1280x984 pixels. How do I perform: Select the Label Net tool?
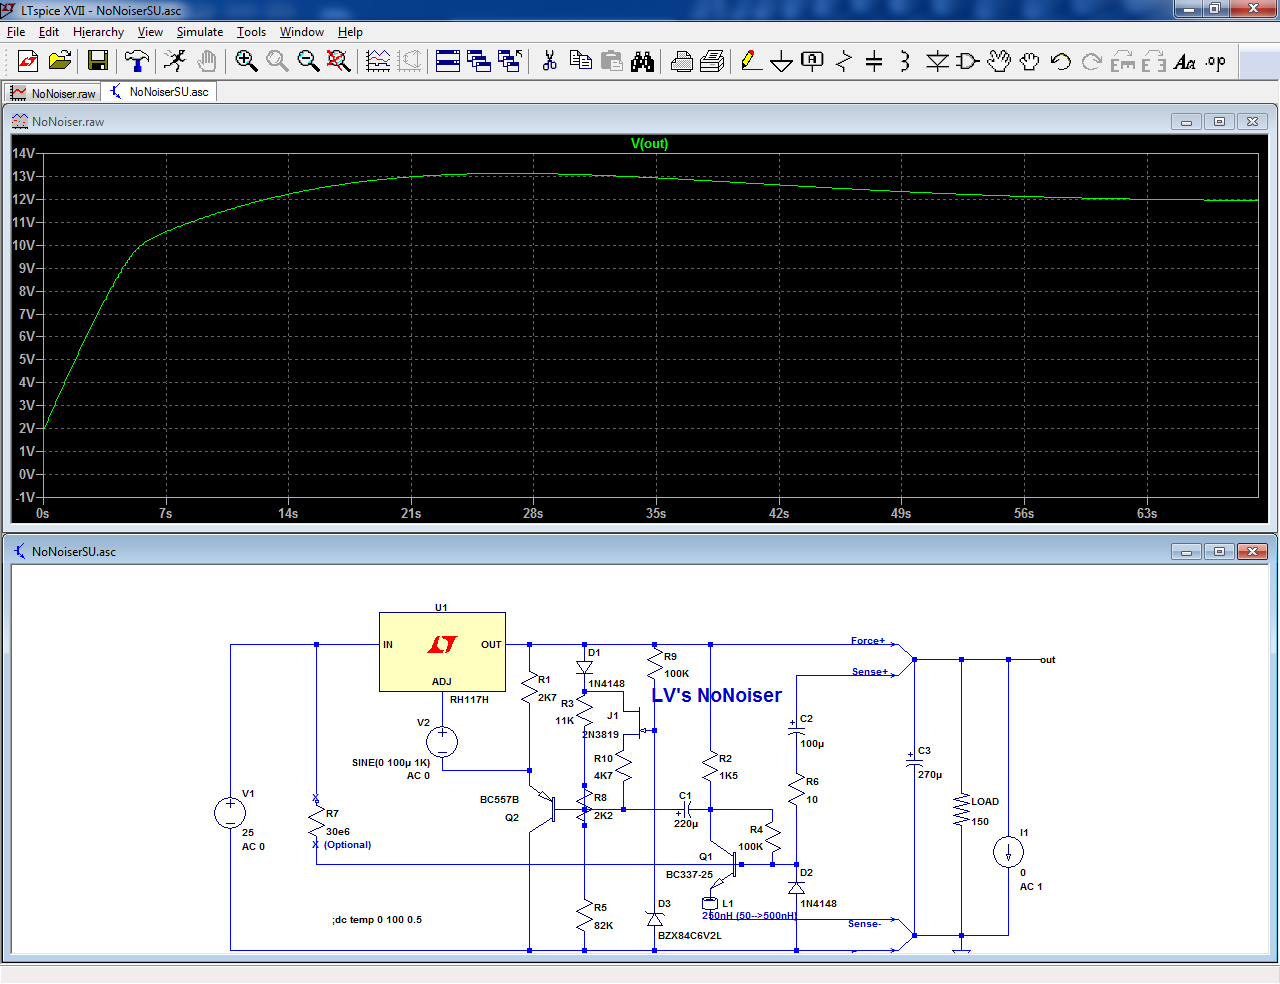[813, 62]
